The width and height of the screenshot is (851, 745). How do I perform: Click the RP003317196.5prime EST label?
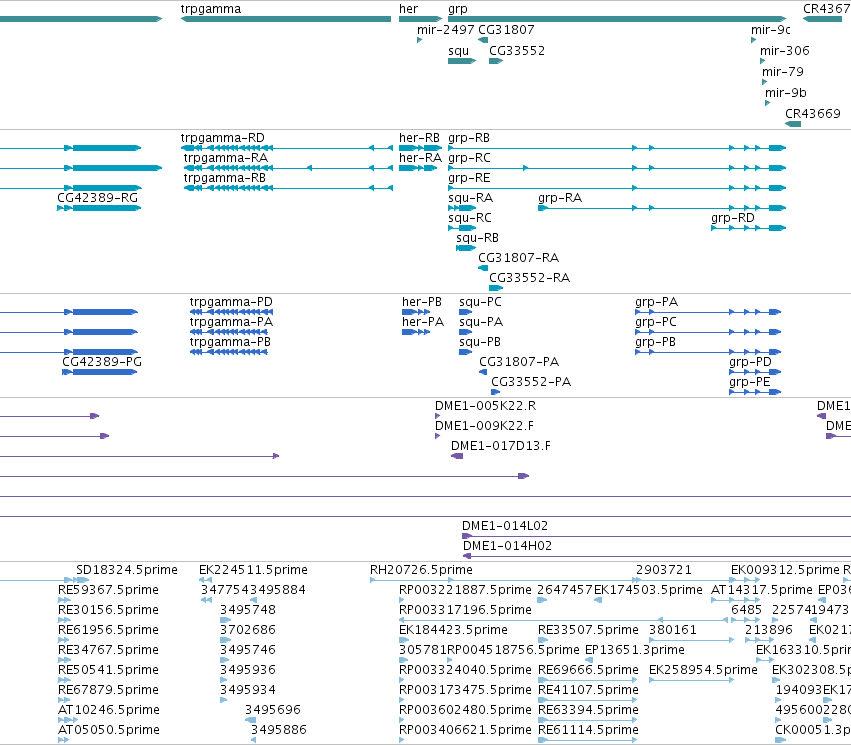pyautogui.click(x=465, y=610)
